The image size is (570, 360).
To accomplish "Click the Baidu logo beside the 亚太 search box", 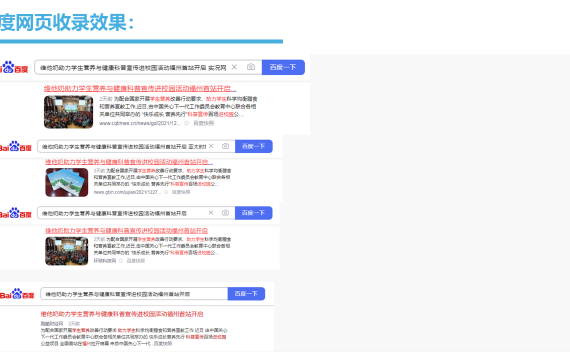I will tap(16, 147).
